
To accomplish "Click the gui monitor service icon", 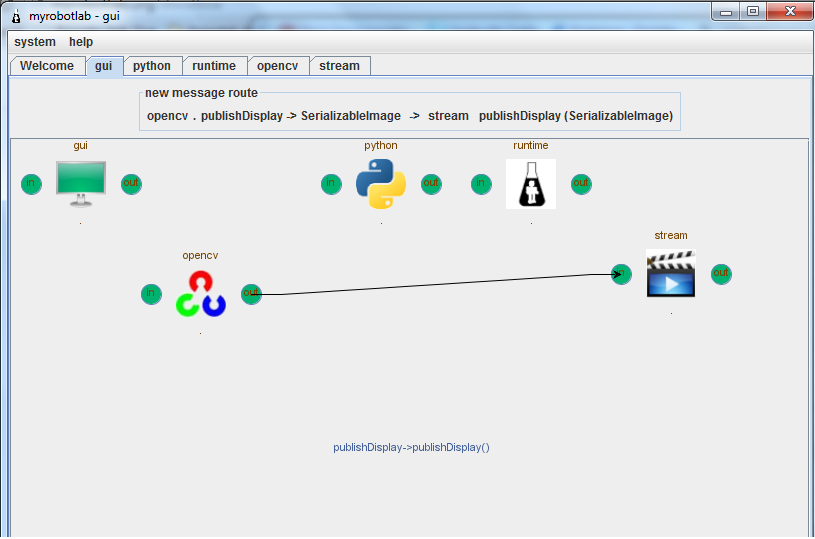I will [81, 184].
